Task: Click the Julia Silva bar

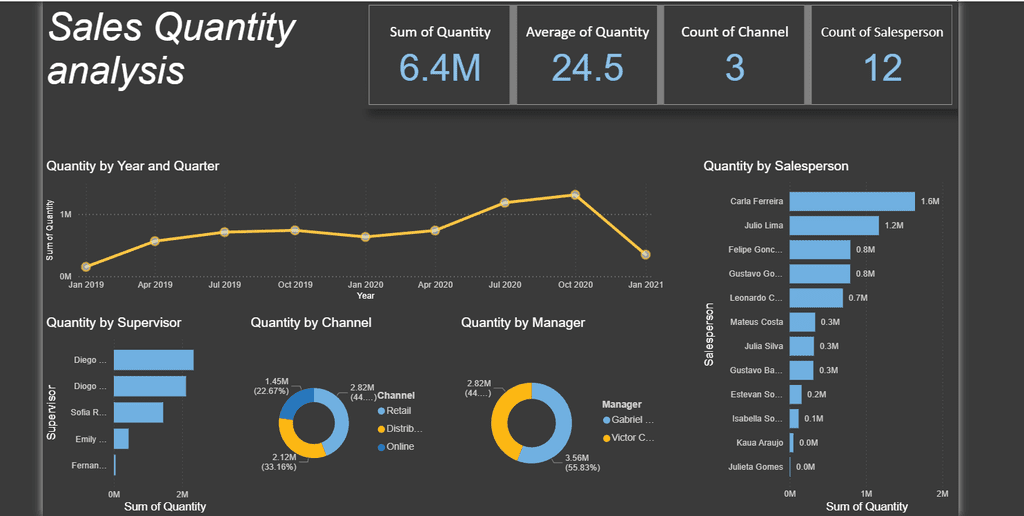Action: (x=801, y=346)
